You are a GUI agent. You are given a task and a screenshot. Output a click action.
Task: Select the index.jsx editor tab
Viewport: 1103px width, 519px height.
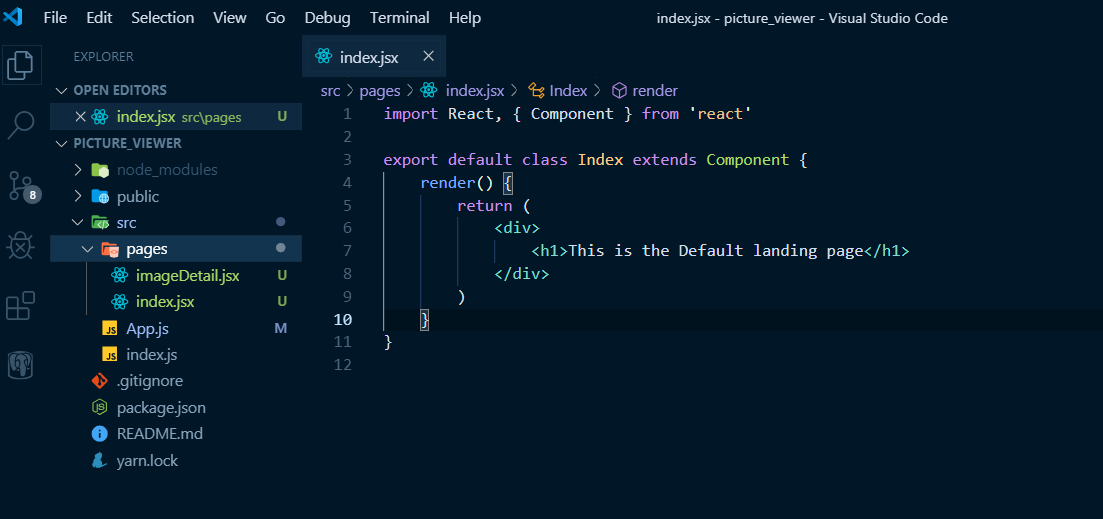pyautogui.click(x=374, y=56)
